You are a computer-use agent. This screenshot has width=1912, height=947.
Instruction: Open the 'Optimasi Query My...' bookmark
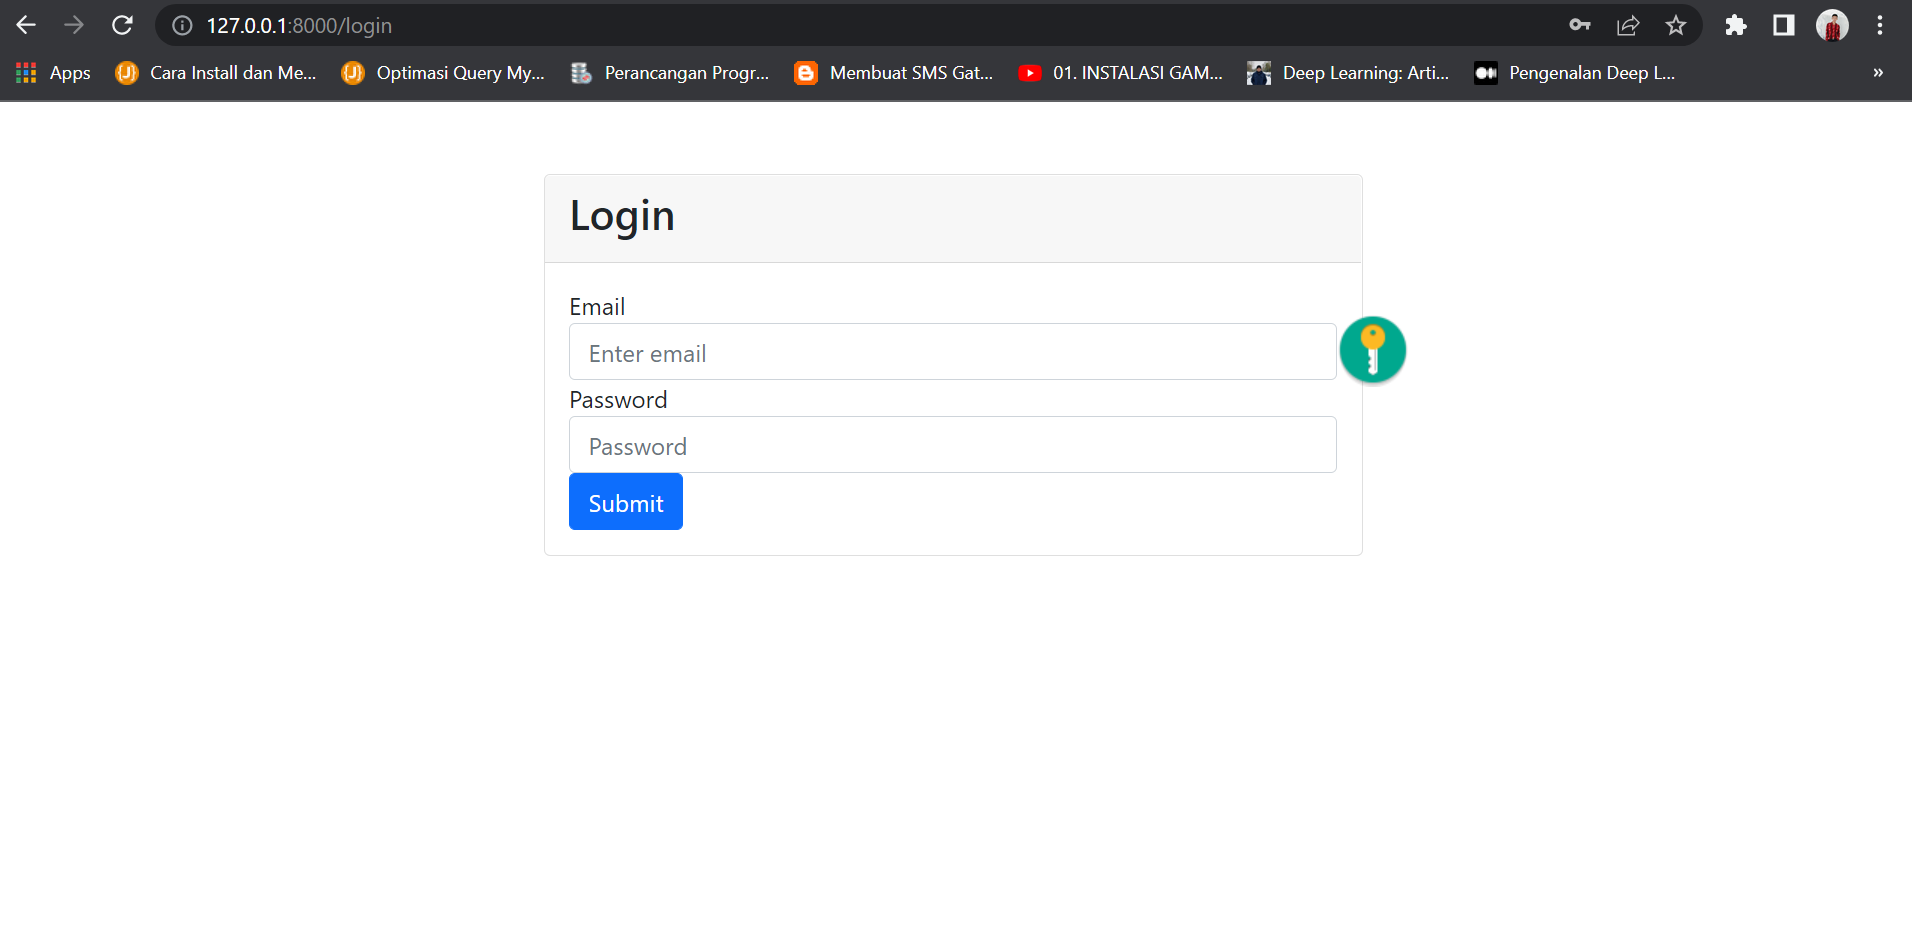pyautogui.click(x=443, y=73)
